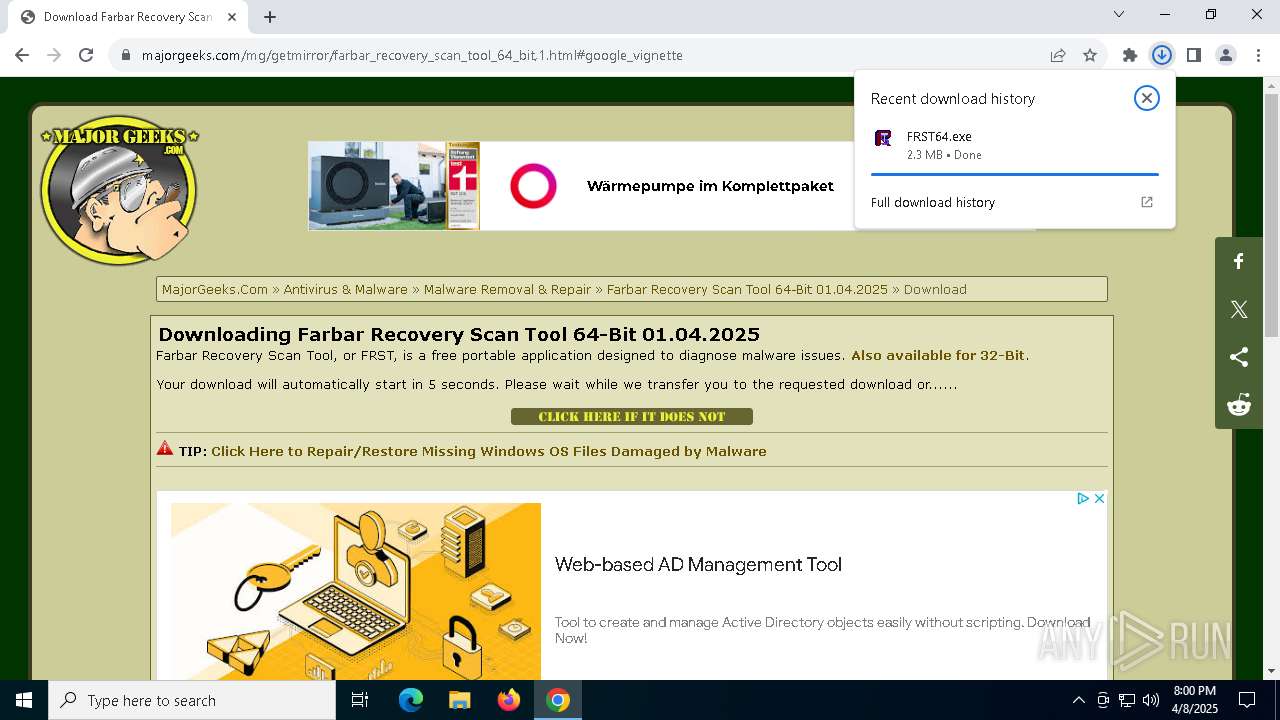This screenshot has height=720, width=1280.
Task: Open the FRST64.exe downloaded file
Action: (1014, 145)
